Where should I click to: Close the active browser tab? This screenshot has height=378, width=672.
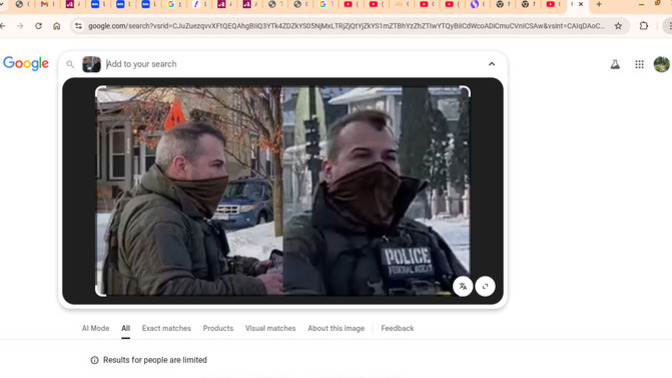(x=581, y=4)
